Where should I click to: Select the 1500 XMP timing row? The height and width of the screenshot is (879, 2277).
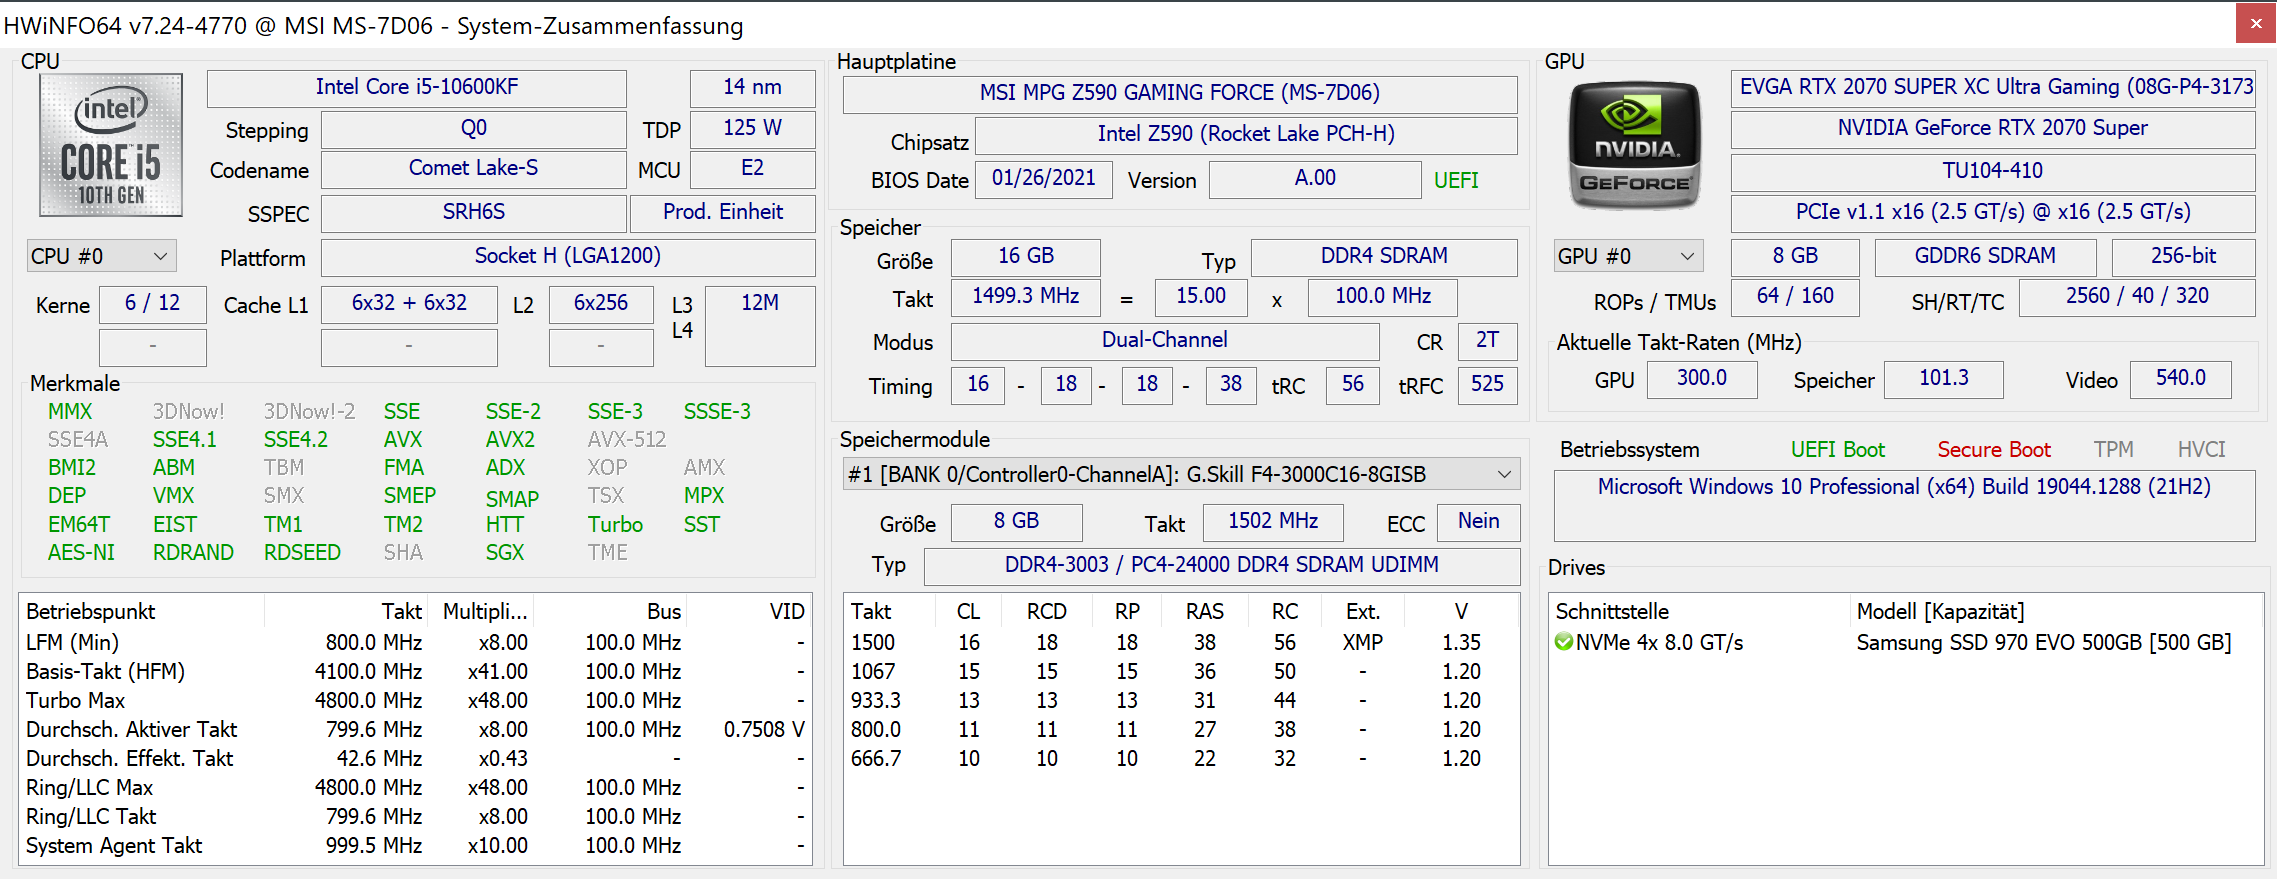click(x=1181, y=642)
